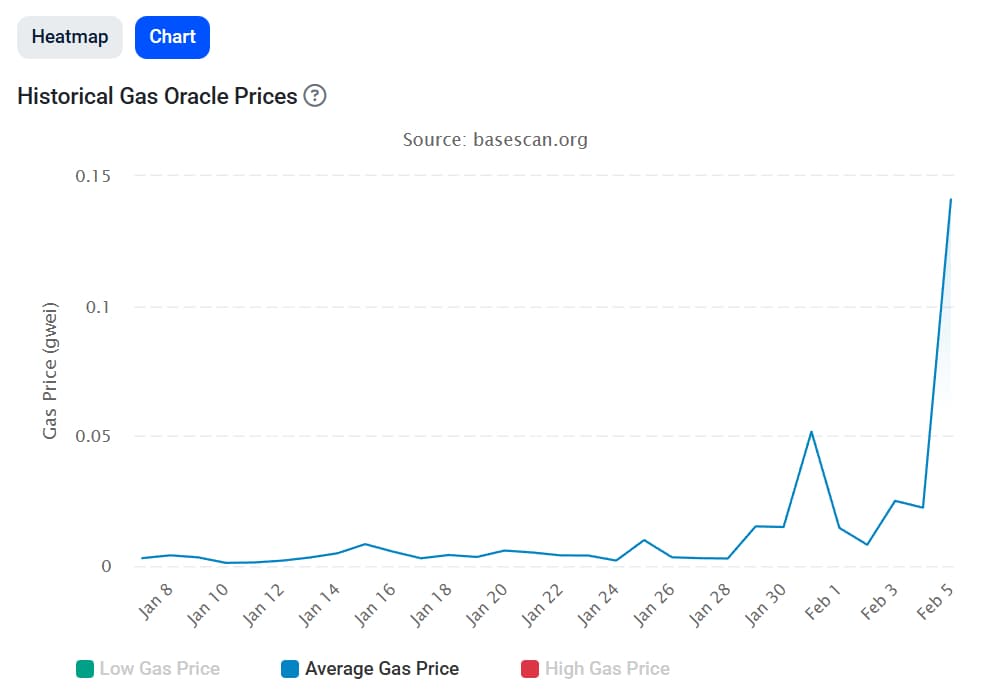Click the small Jan 25 bump on line
This screenshot has width=985, height=700.
point(645,540)
